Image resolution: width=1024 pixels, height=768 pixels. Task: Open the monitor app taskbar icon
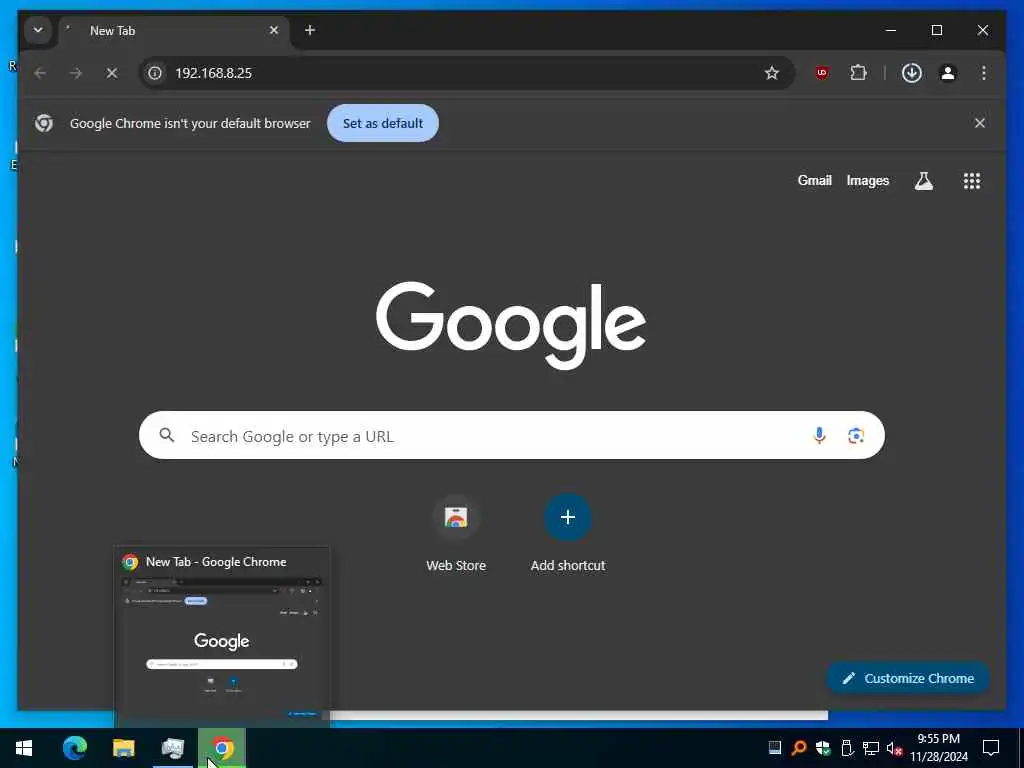pos(172,748)
